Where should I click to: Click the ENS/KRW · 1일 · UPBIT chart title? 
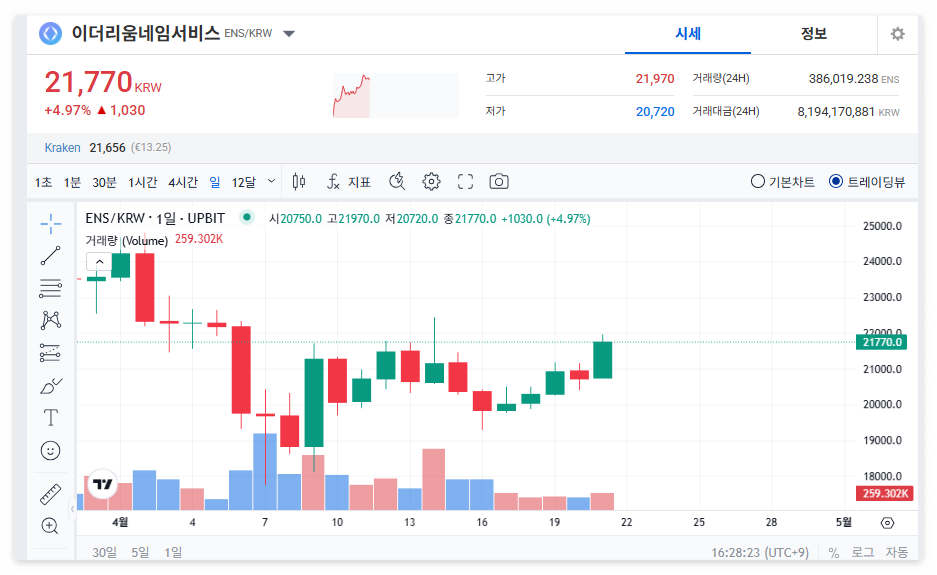point(155,218)
